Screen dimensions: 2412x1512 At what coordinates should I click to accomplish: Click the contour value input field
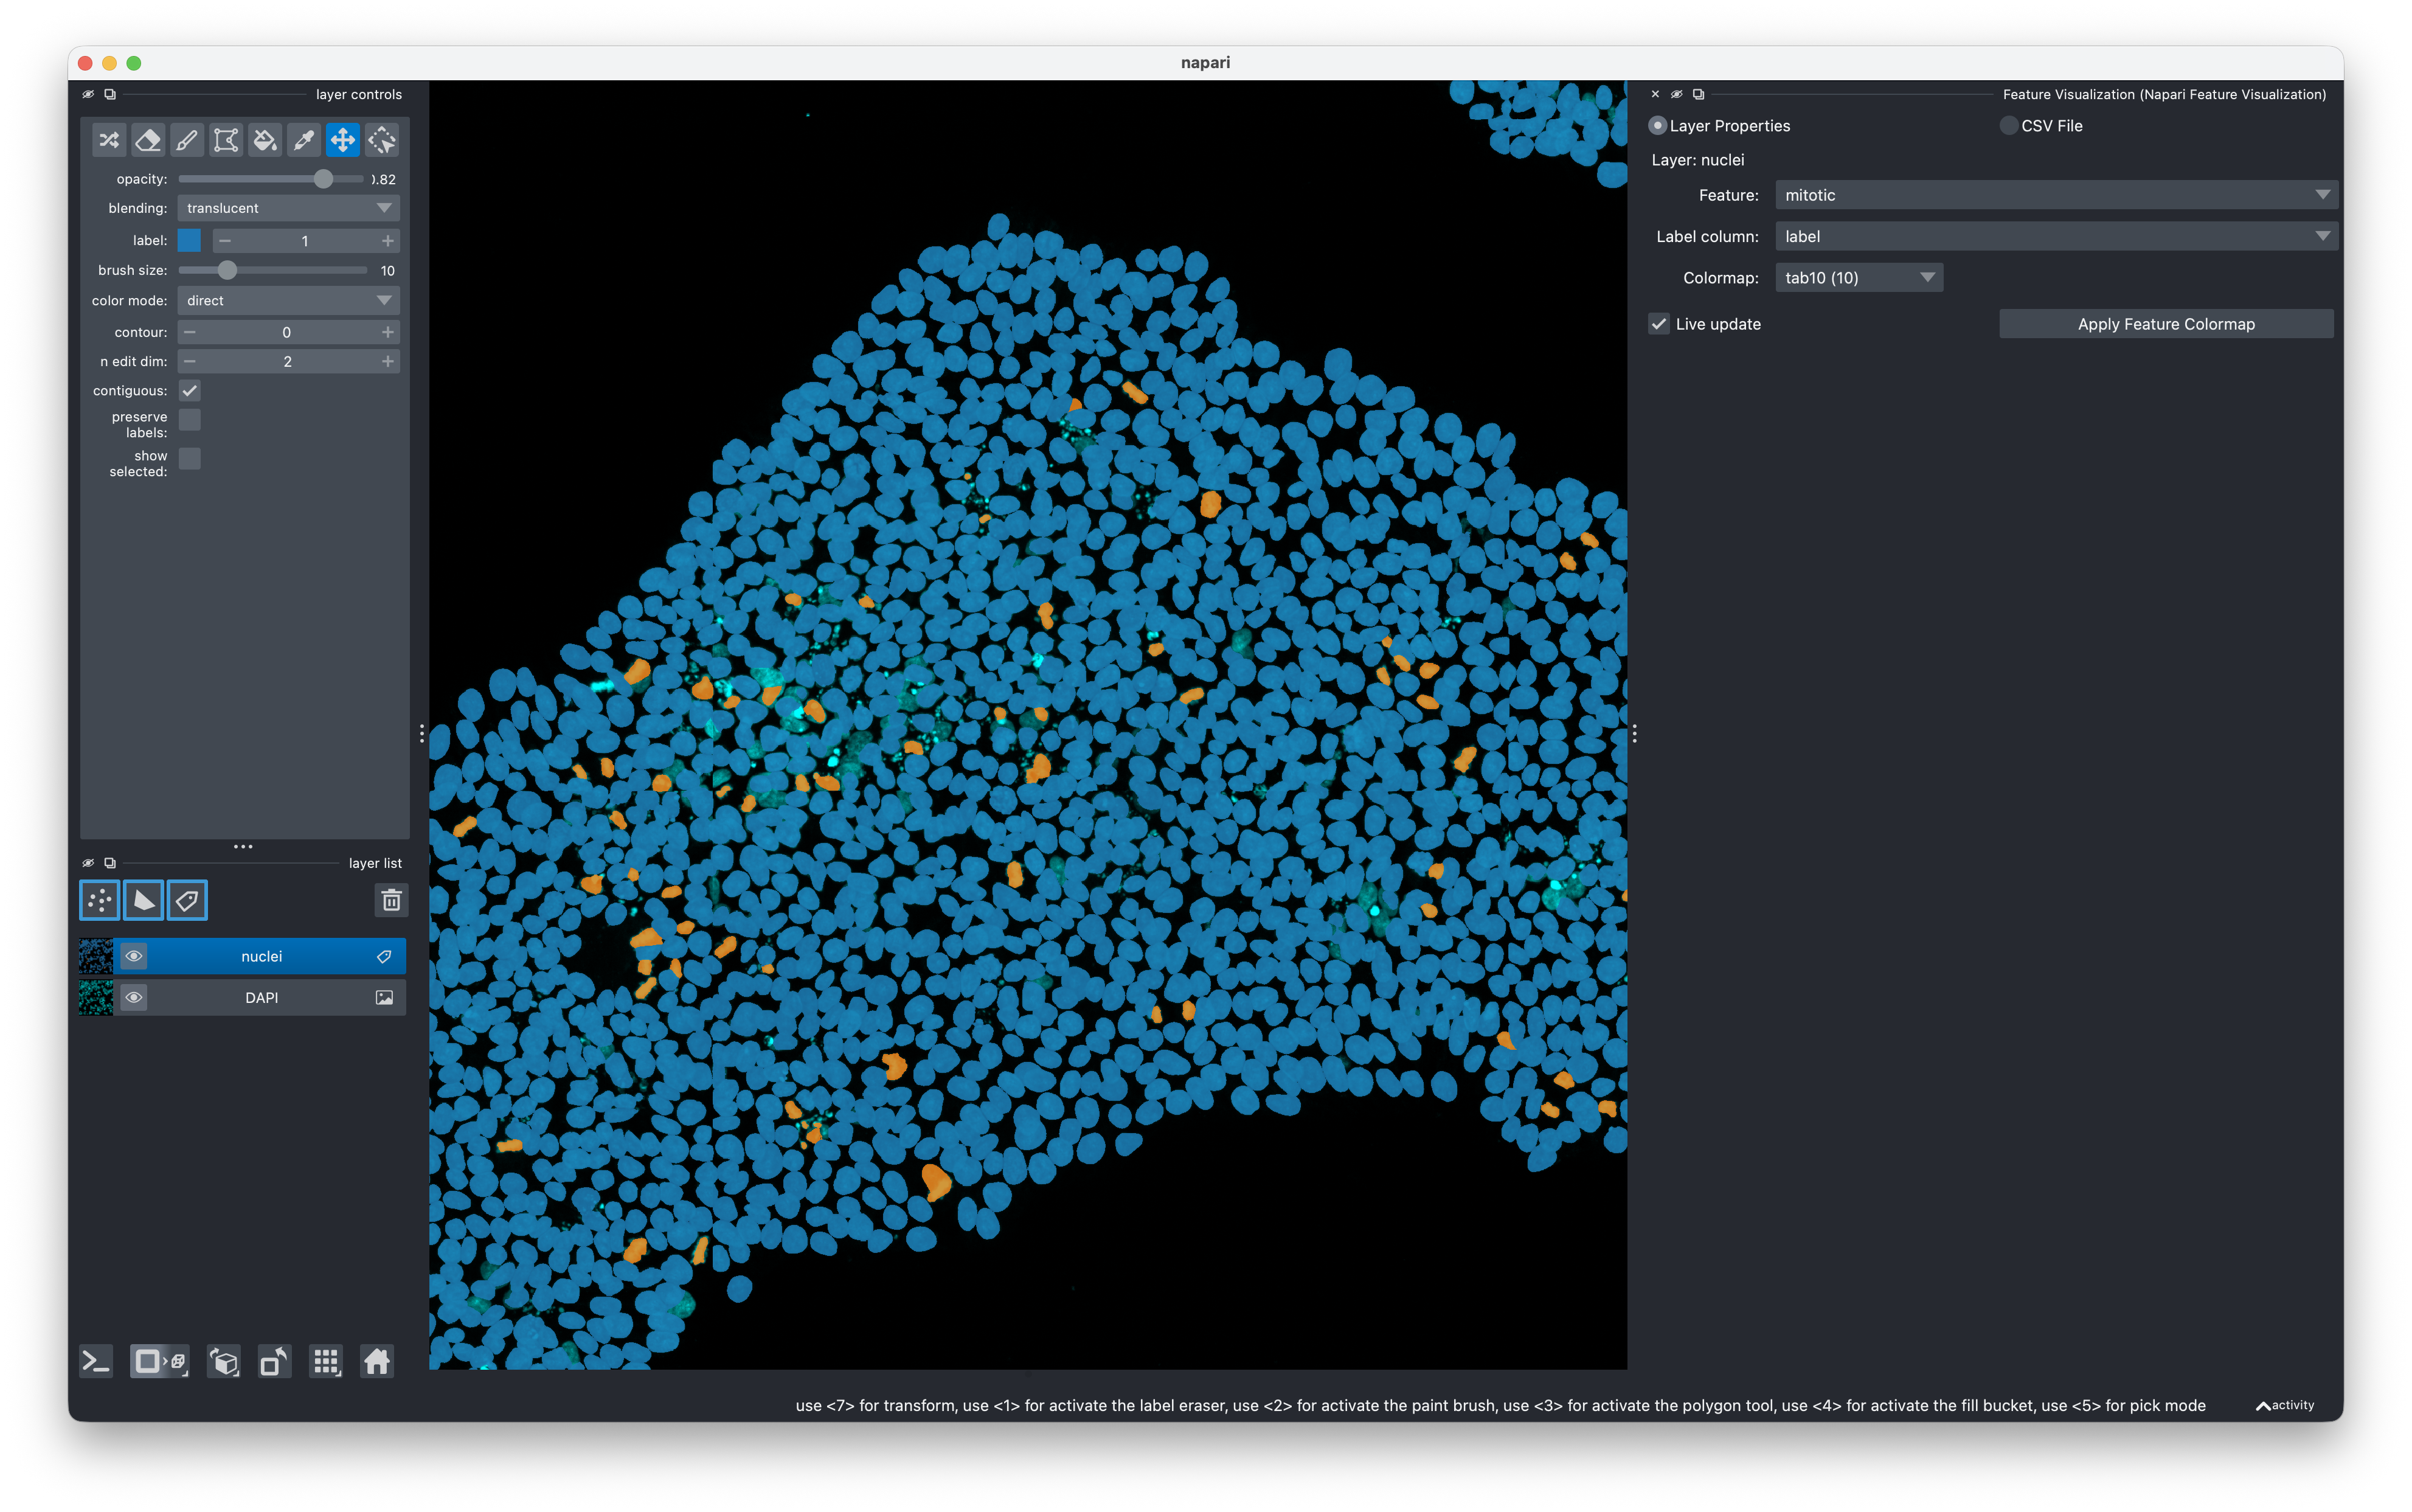(288, 332)
